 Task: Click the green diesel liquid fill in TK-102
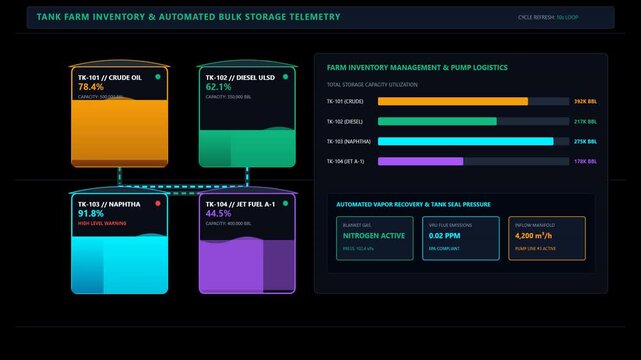coord(247,148)
